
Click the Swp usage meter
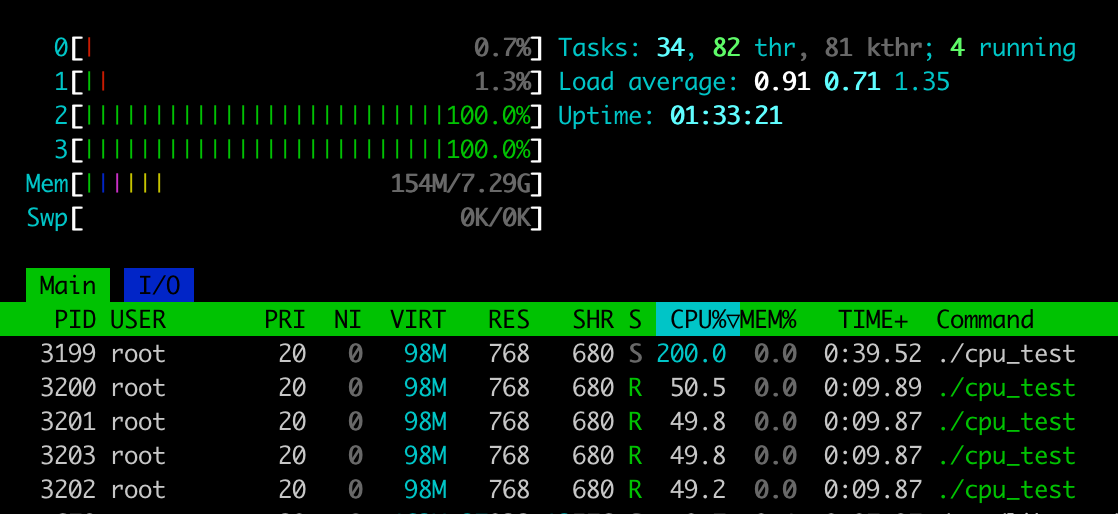point(305,218)
